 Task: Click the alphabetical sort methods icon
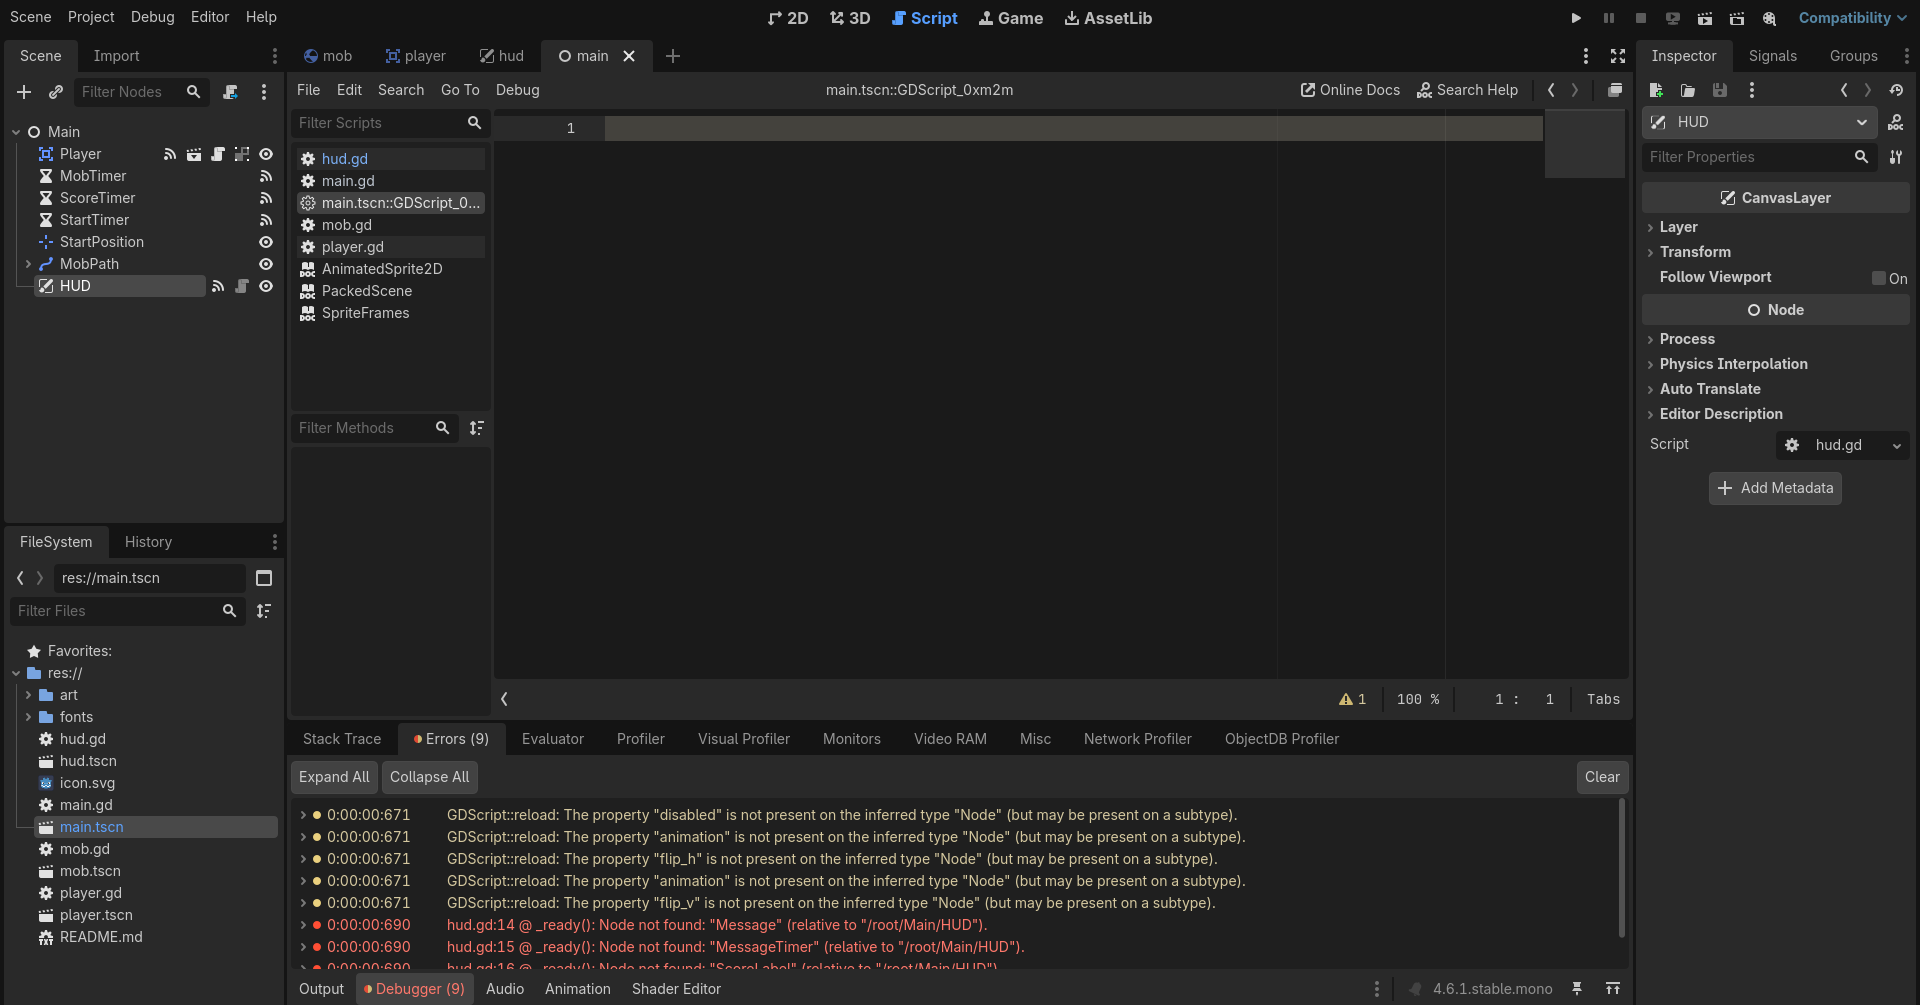pyautogui.click(x=477, y=428)
